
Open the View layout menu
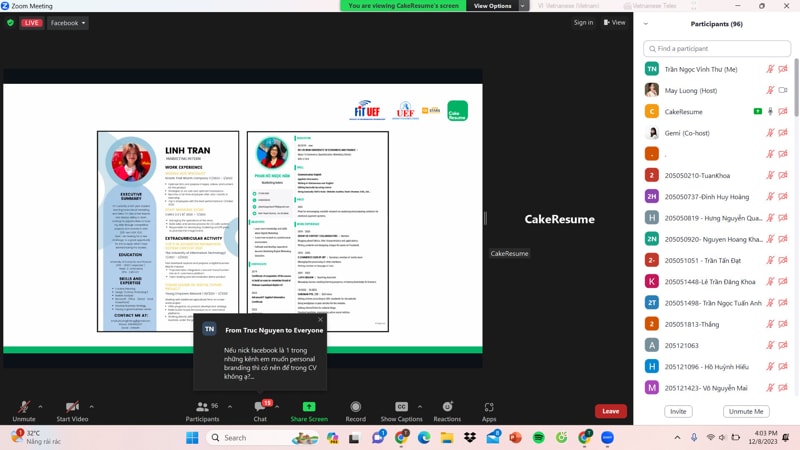614,22
